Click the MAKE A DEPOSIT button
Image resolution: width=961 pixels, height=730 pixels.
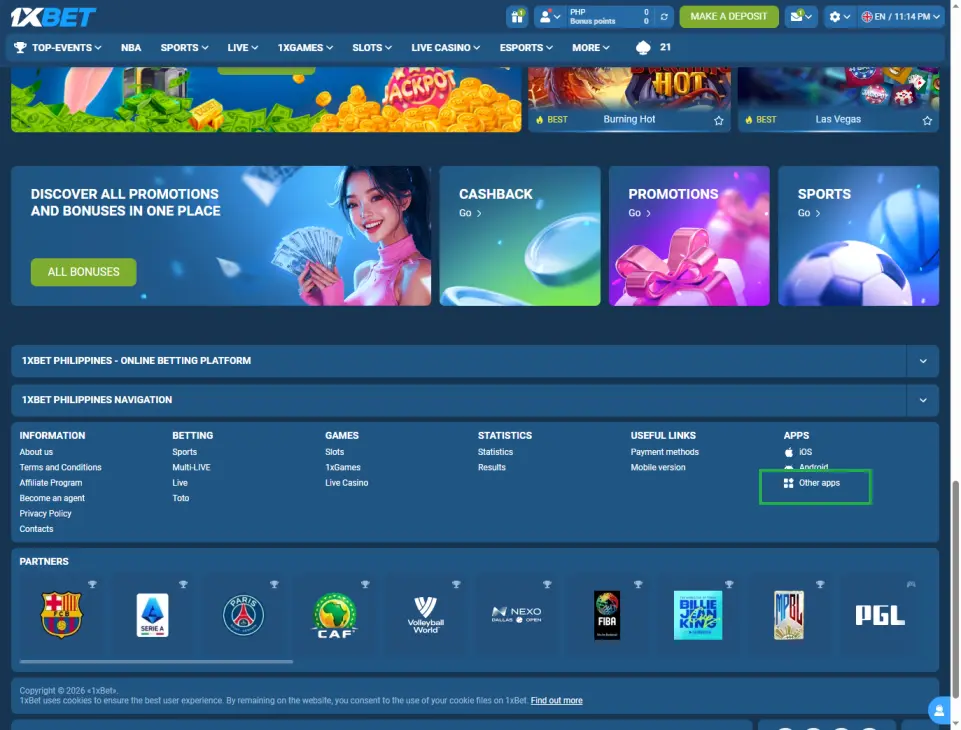tap(728, 16)
